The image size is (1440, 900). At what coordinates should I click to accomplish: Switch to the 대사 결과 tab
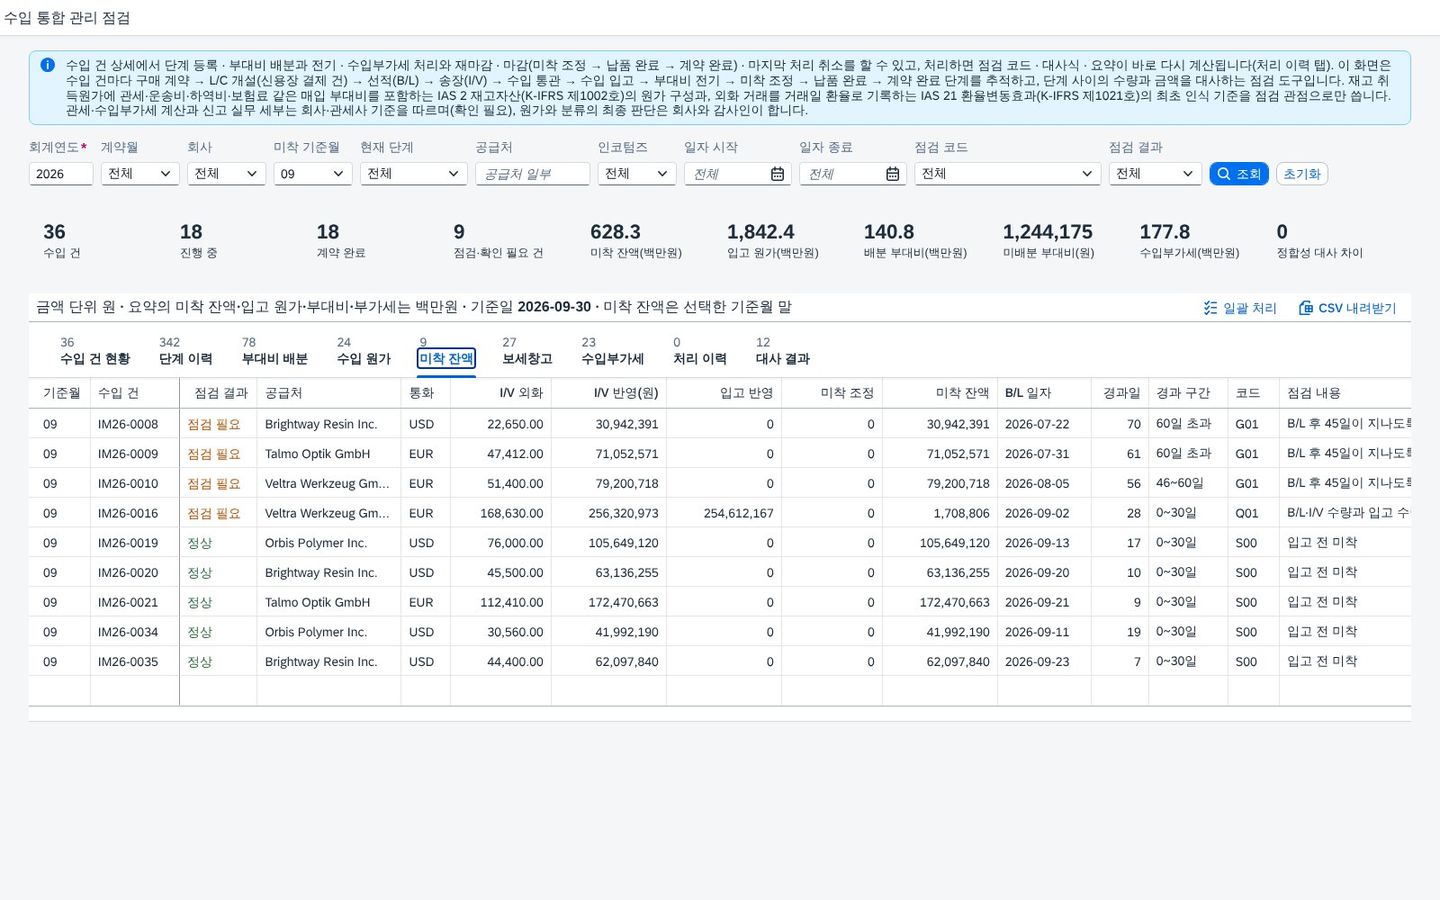pos(783,359)
